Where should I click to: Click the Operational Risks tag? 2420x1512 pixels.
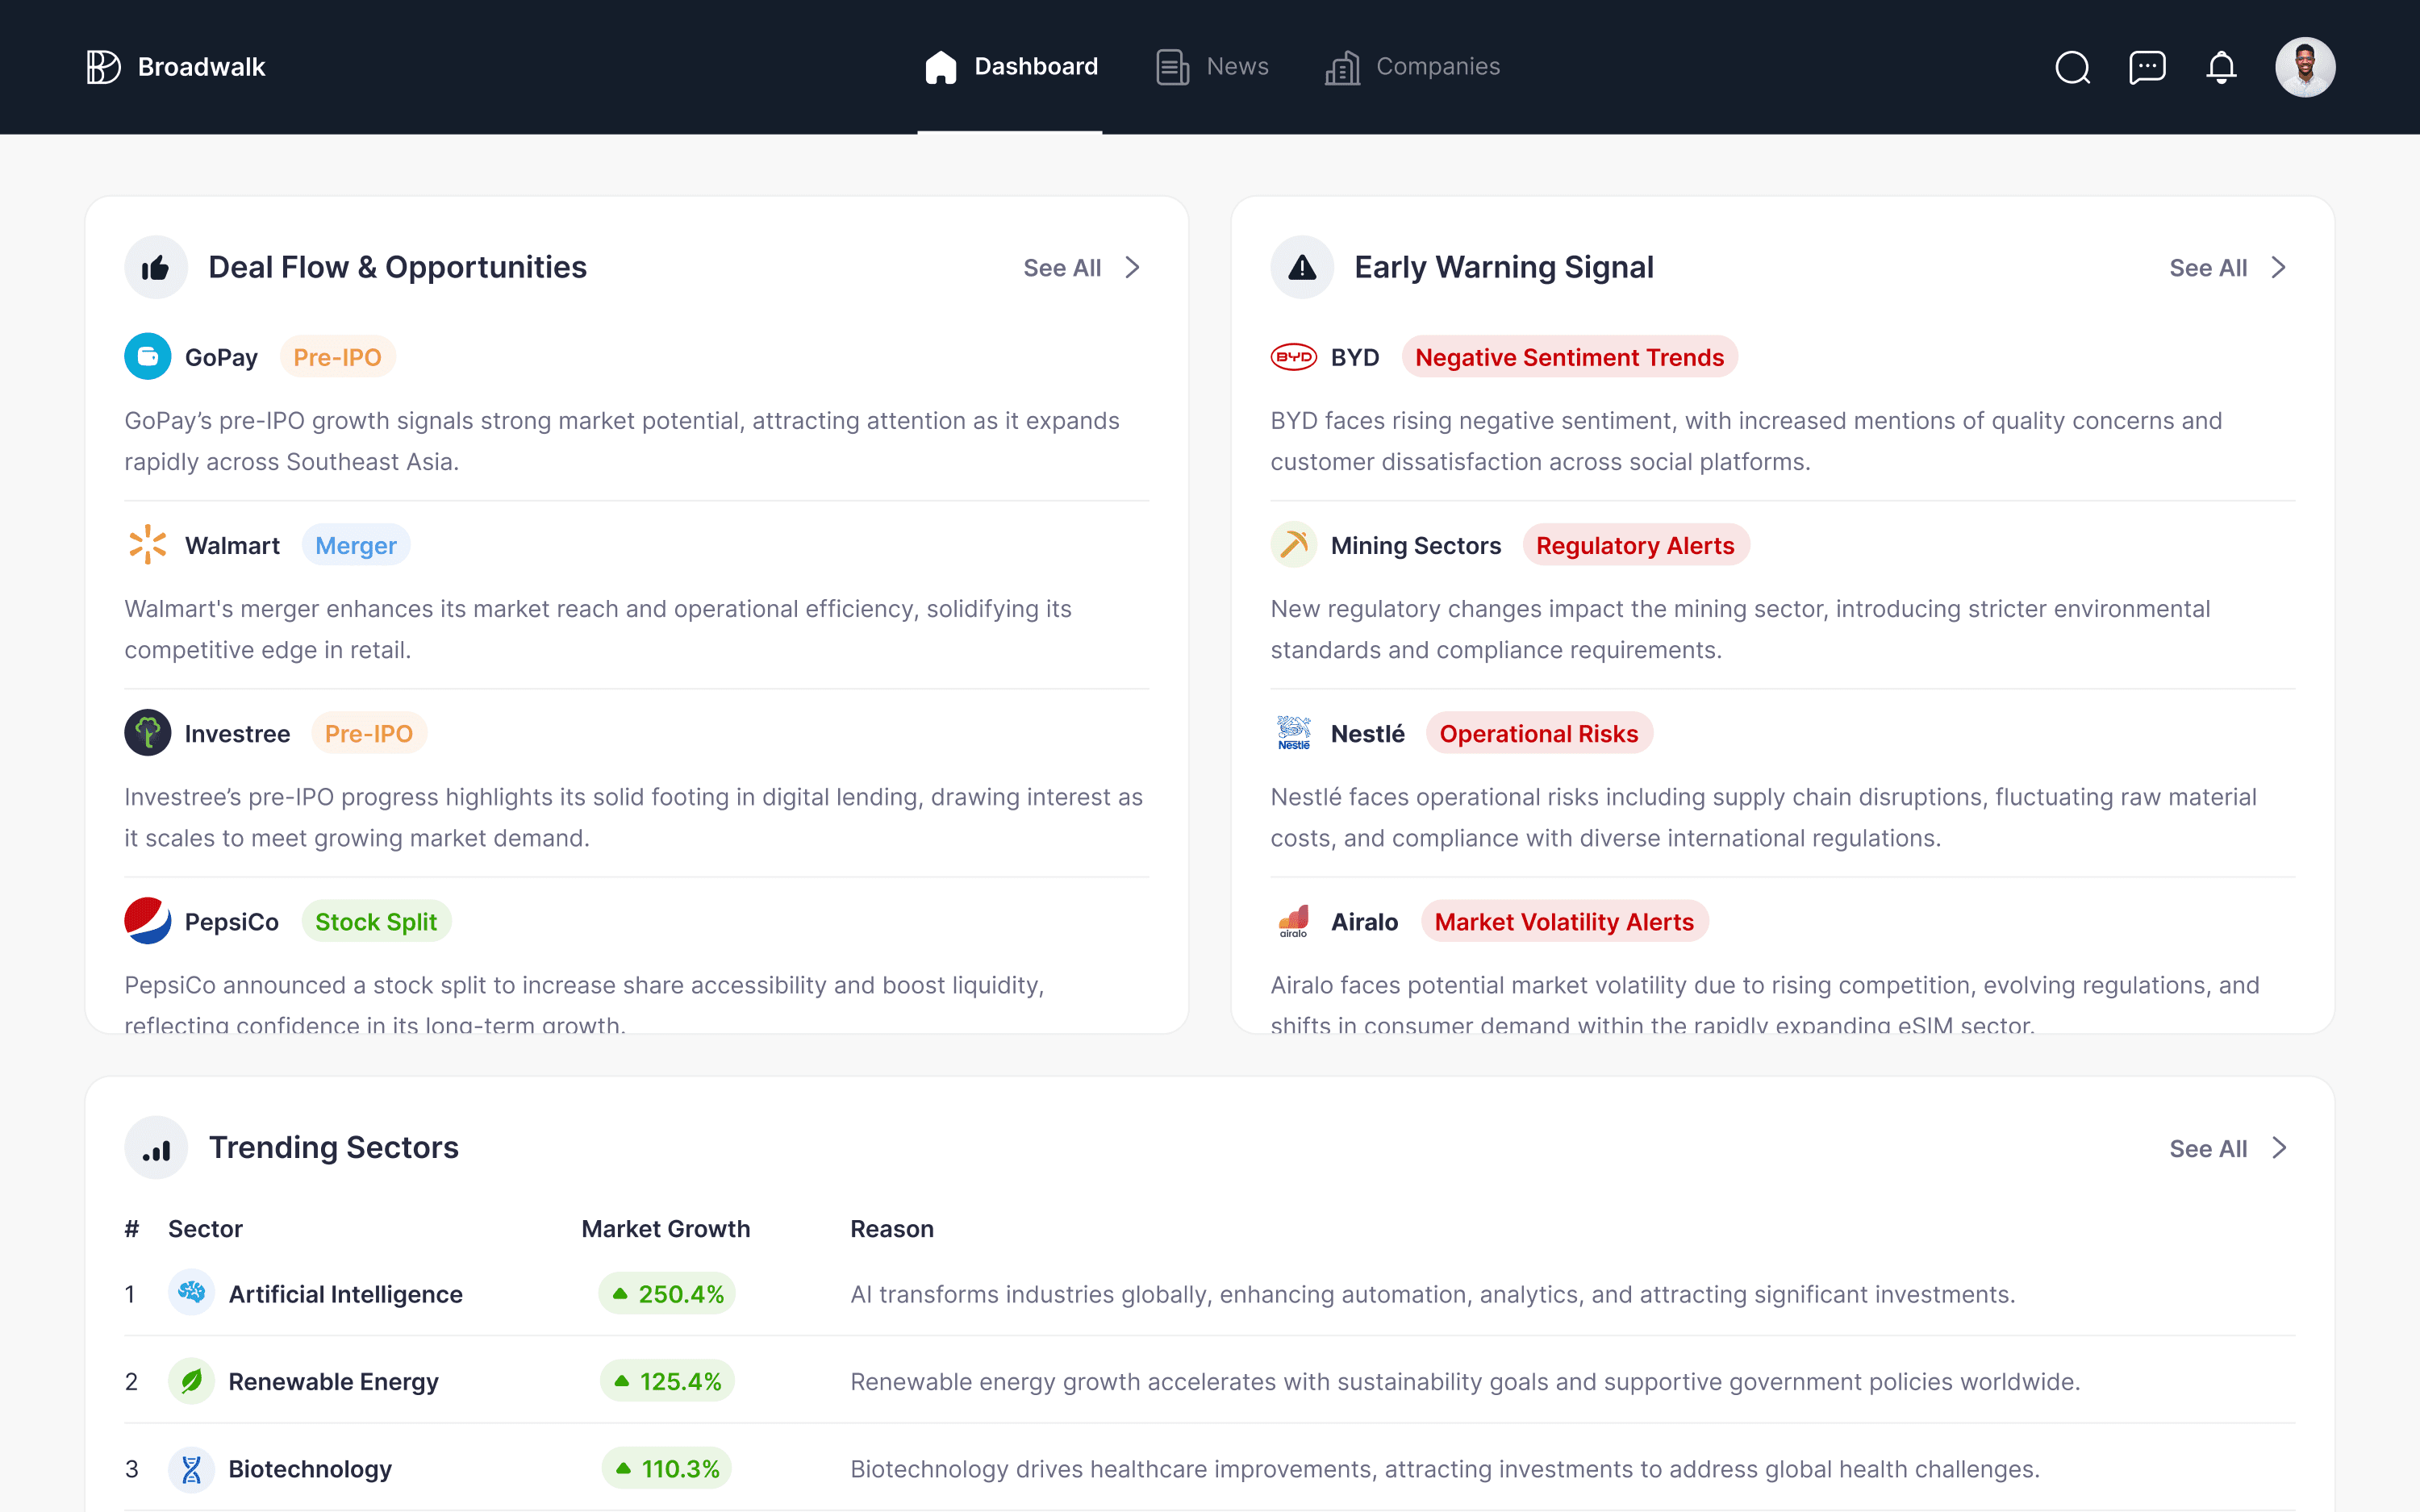[1539, 733]
